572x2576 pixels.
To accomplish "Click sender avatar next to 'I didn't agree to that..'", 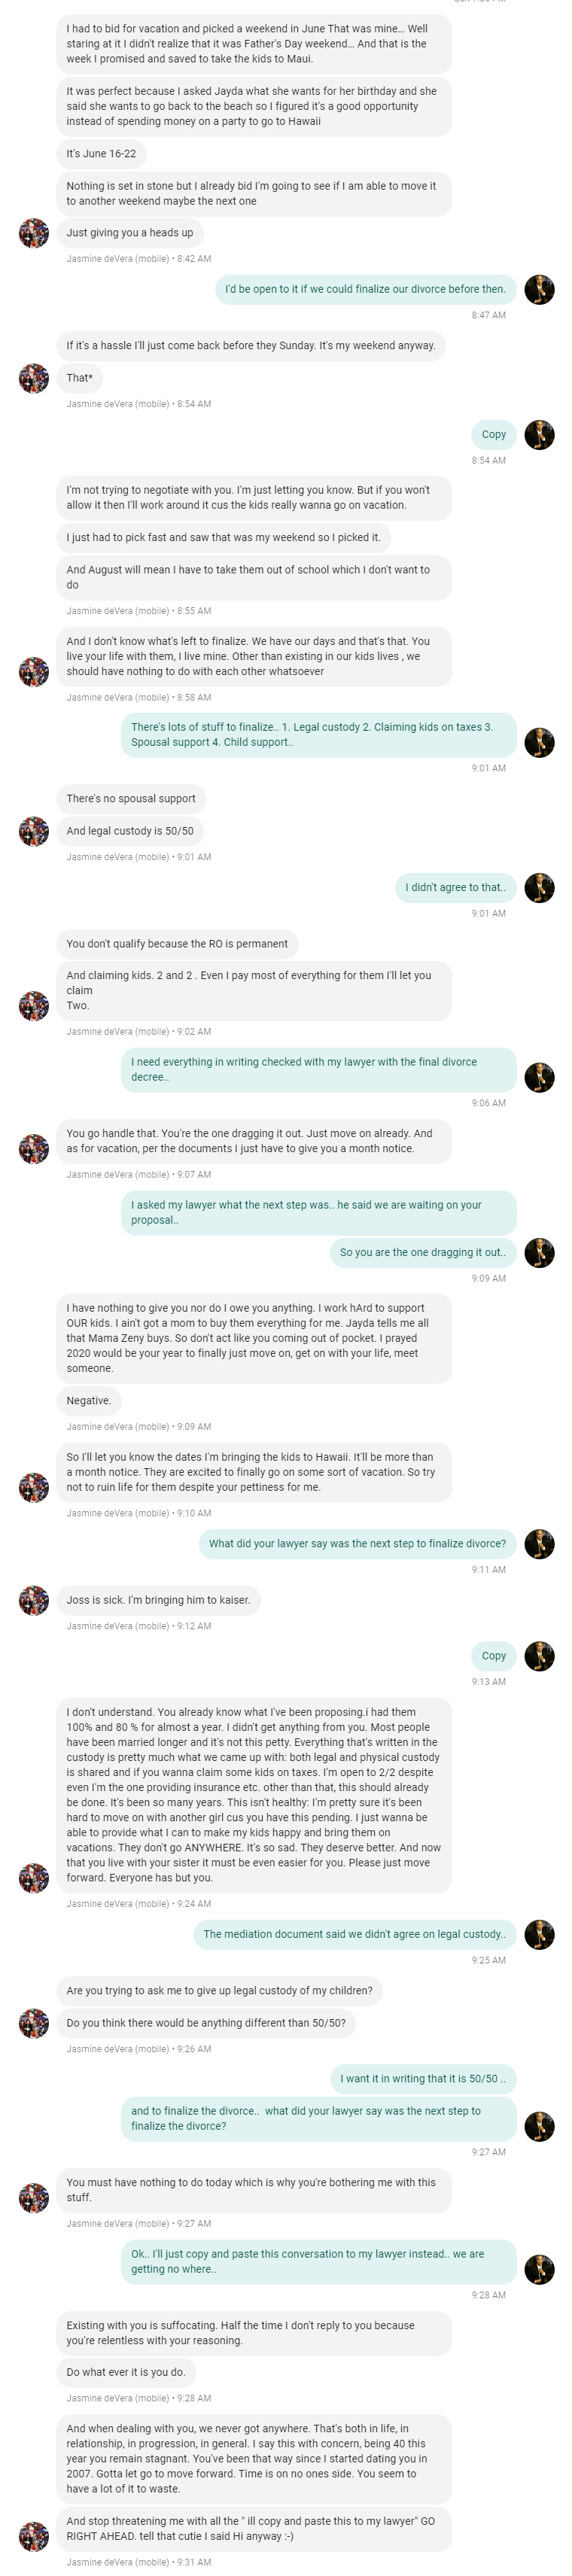I will point(539,888).
